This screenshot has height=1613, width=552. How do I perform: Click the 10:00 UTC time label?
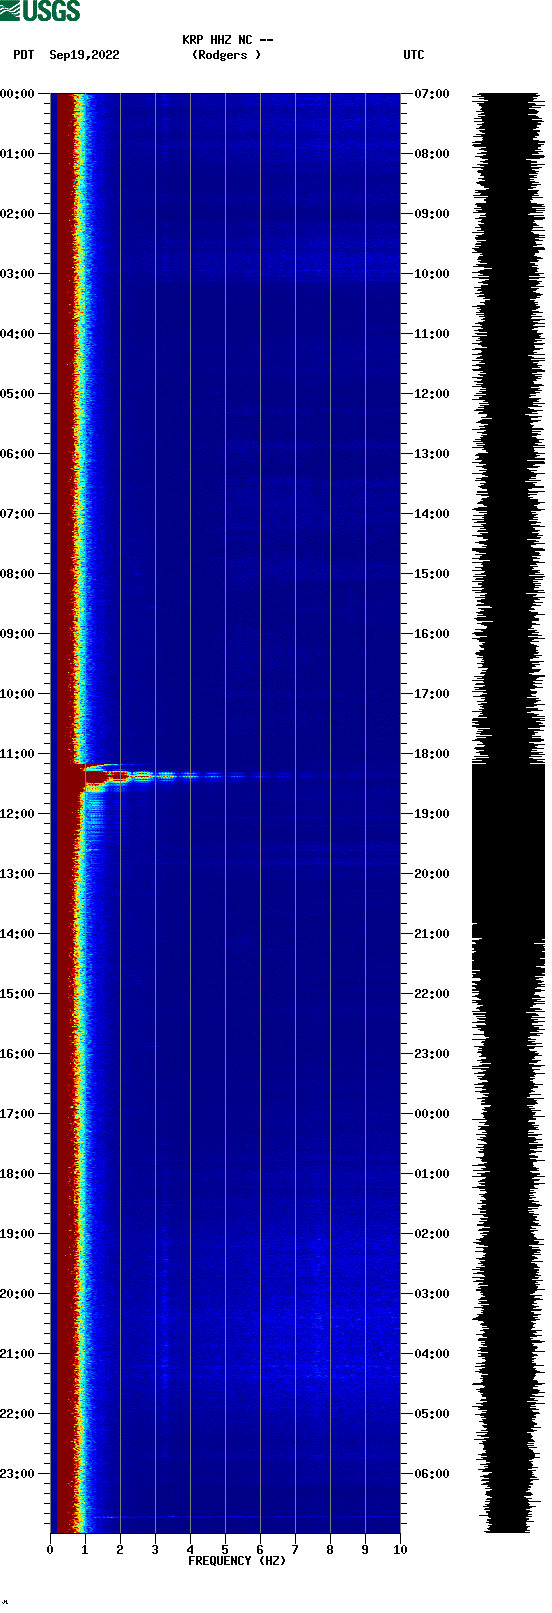coord(432,274)
